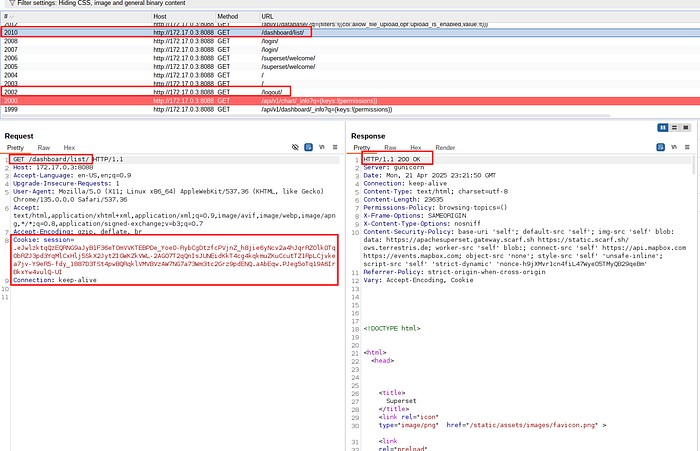
Task: Click the Connection: keep-alive line in Request
Action: point(54,280)
